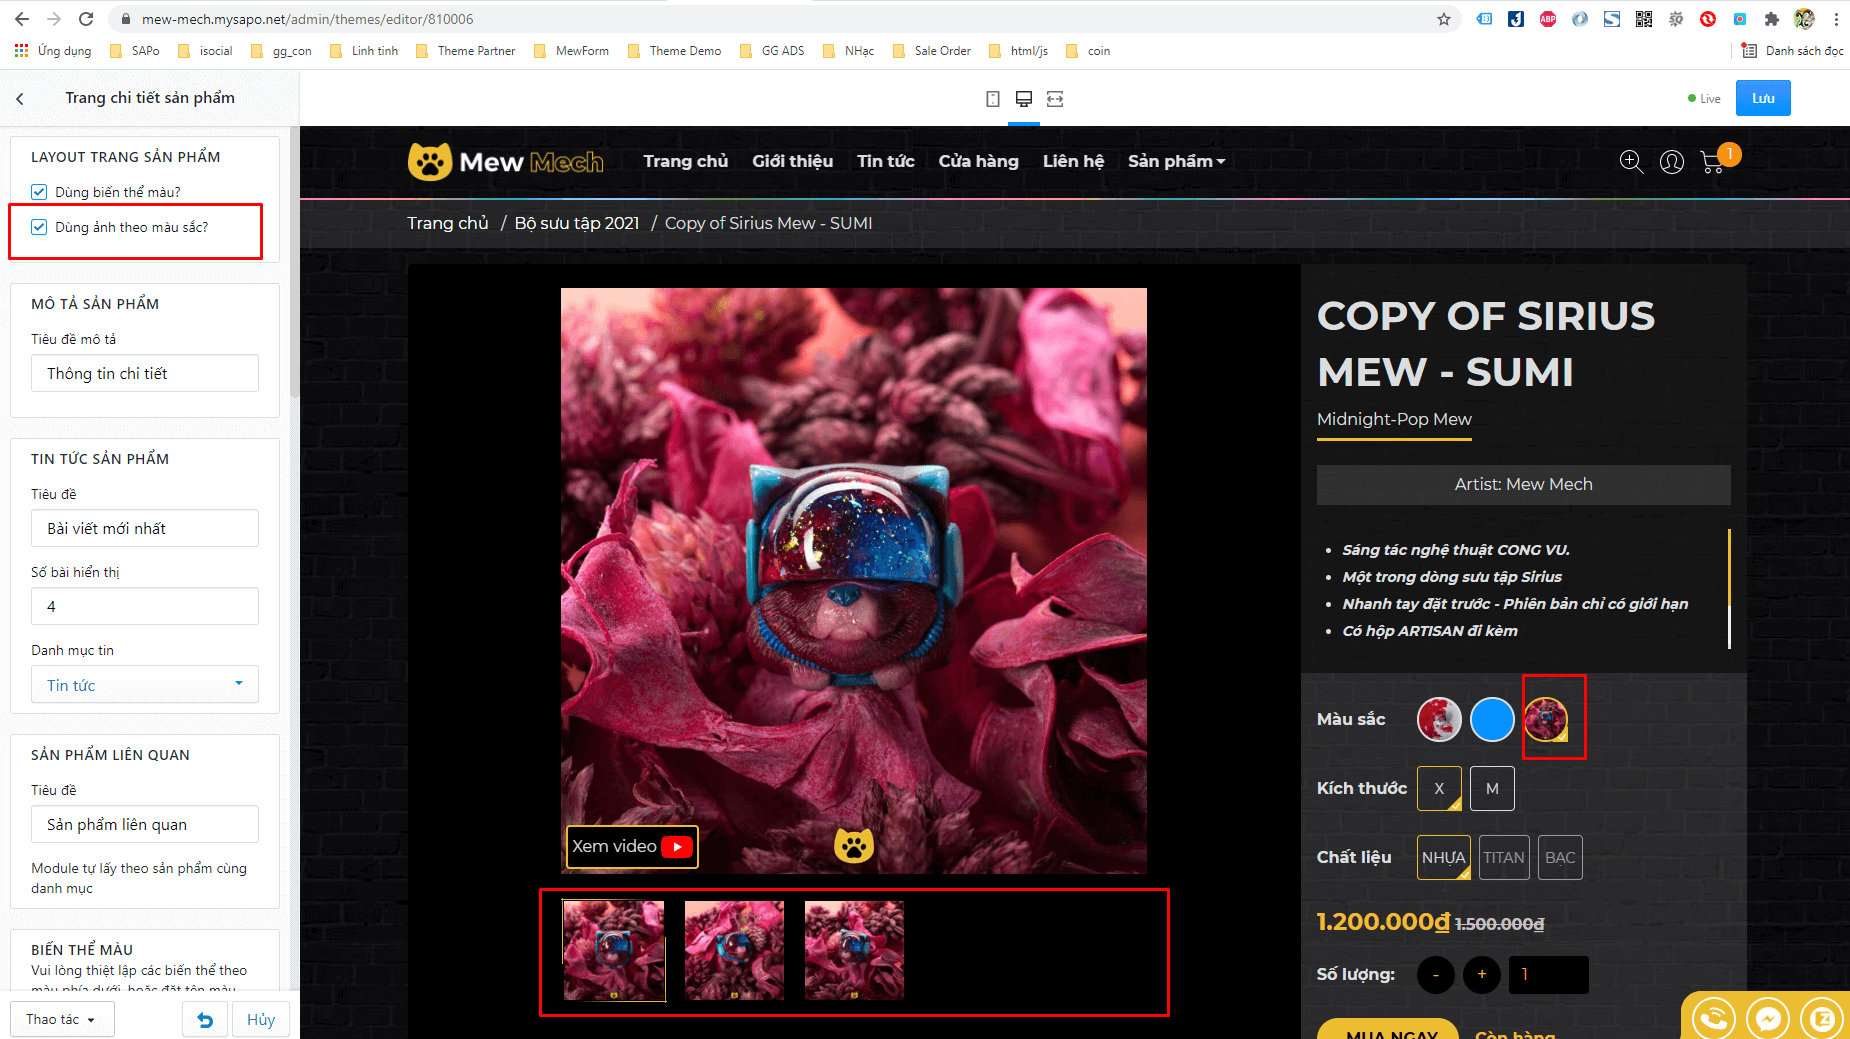Open the SAPo bookmark folder
This screenshot has height=1039, width=1850.
pos(134,51)
